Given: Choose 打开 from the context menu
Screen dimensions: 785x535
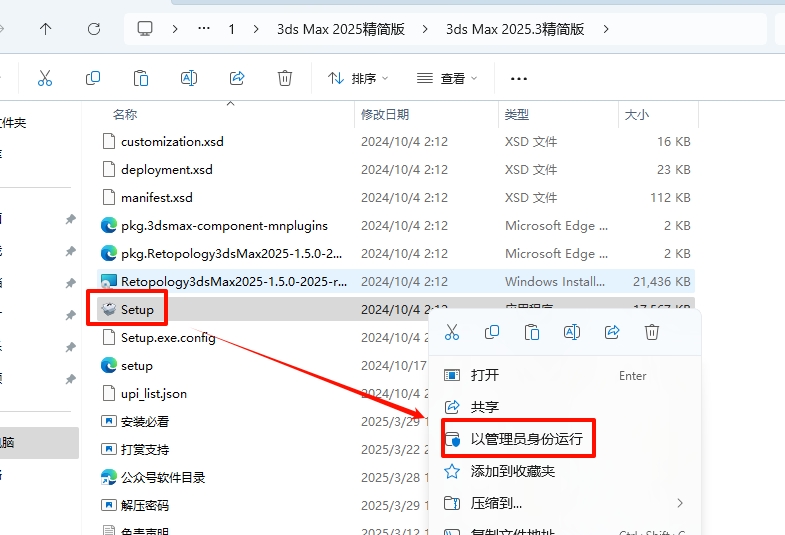Looking at the screenshot, I should [565, 375].
